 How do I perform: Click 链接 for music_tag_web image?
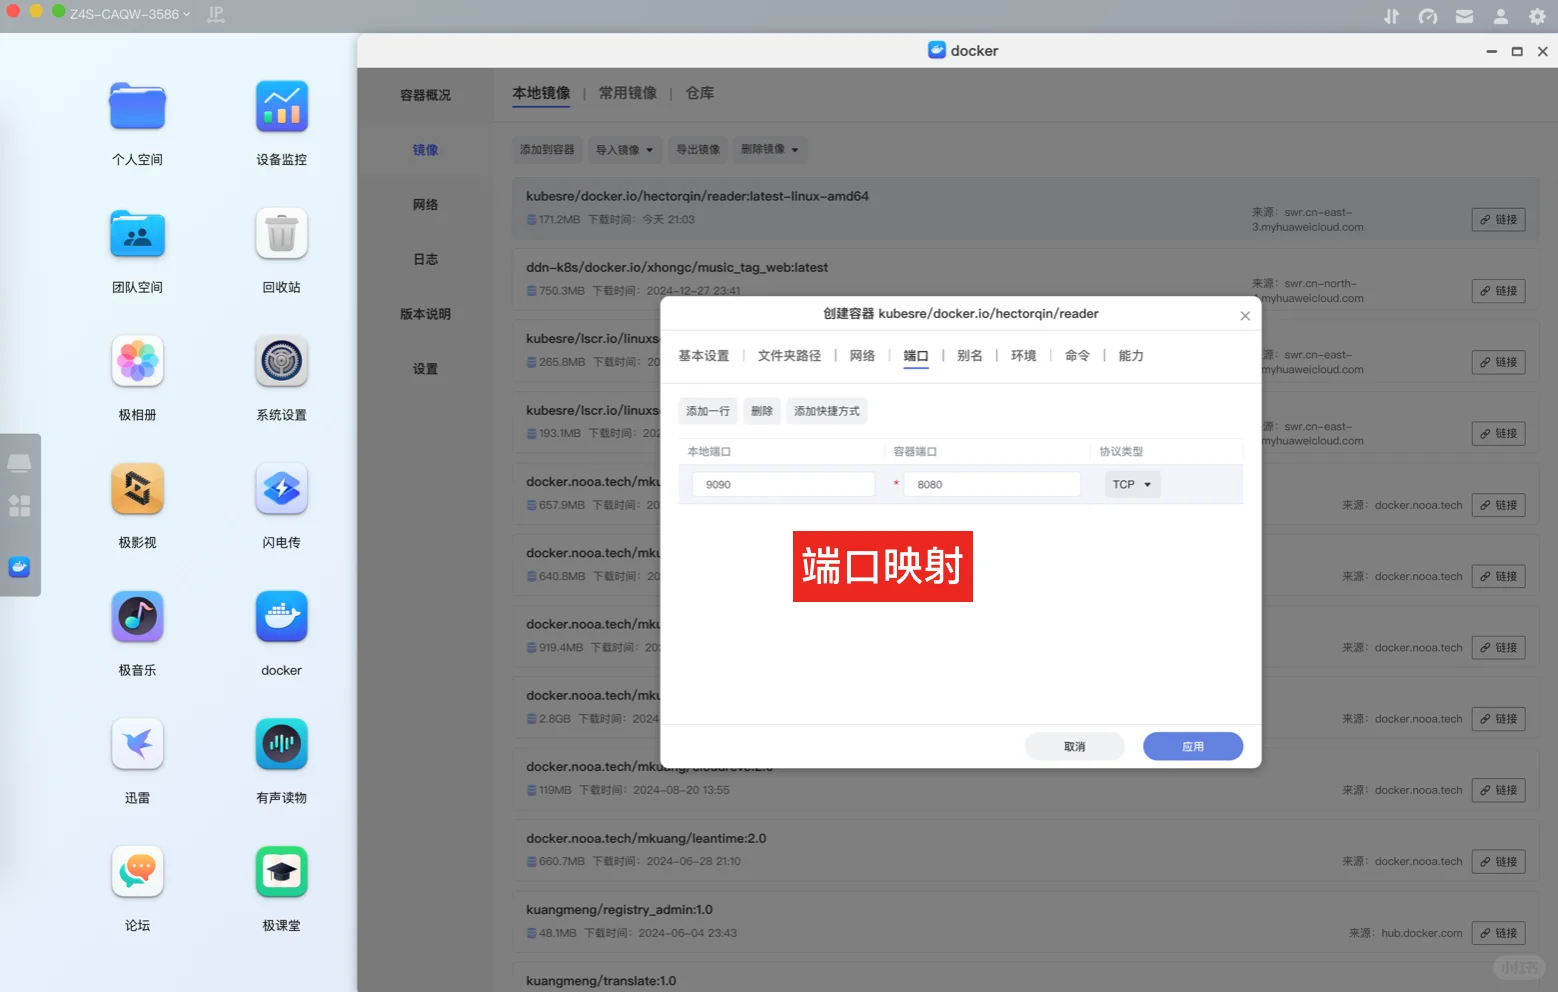coord(1498,291)
